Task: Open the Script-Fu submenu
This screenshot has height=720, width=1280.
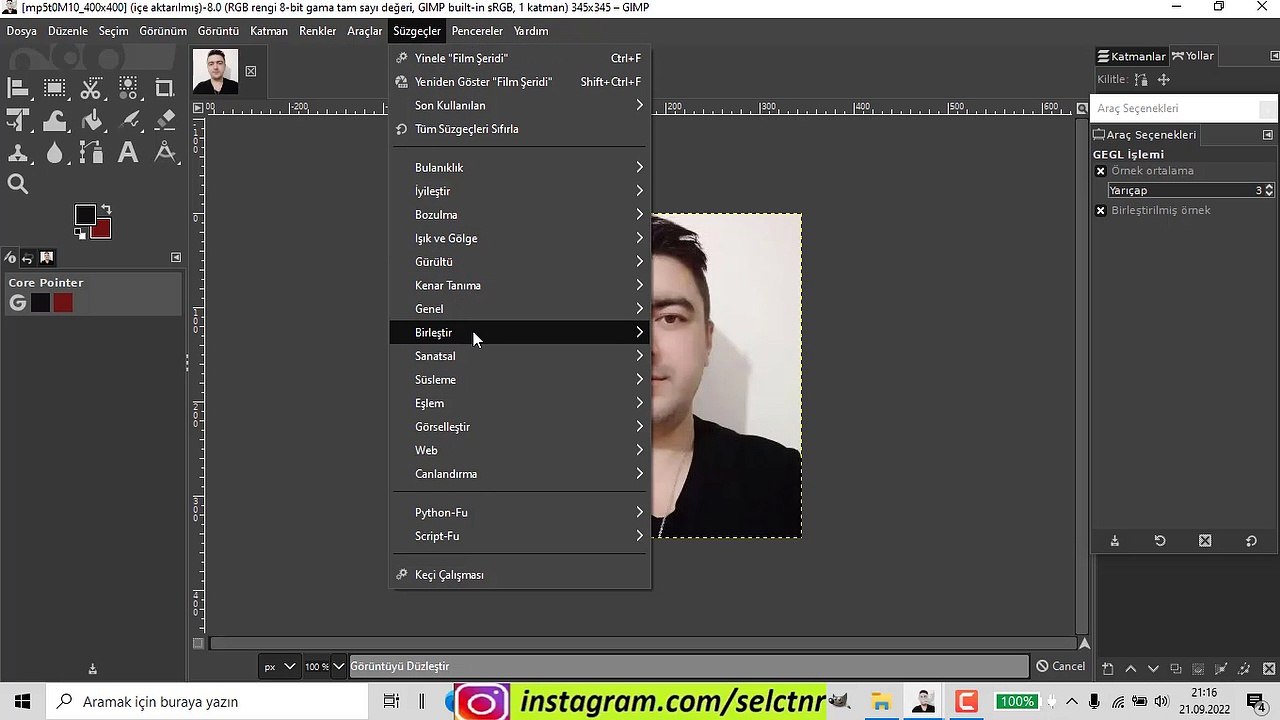Action: click(x=520, y=536)
